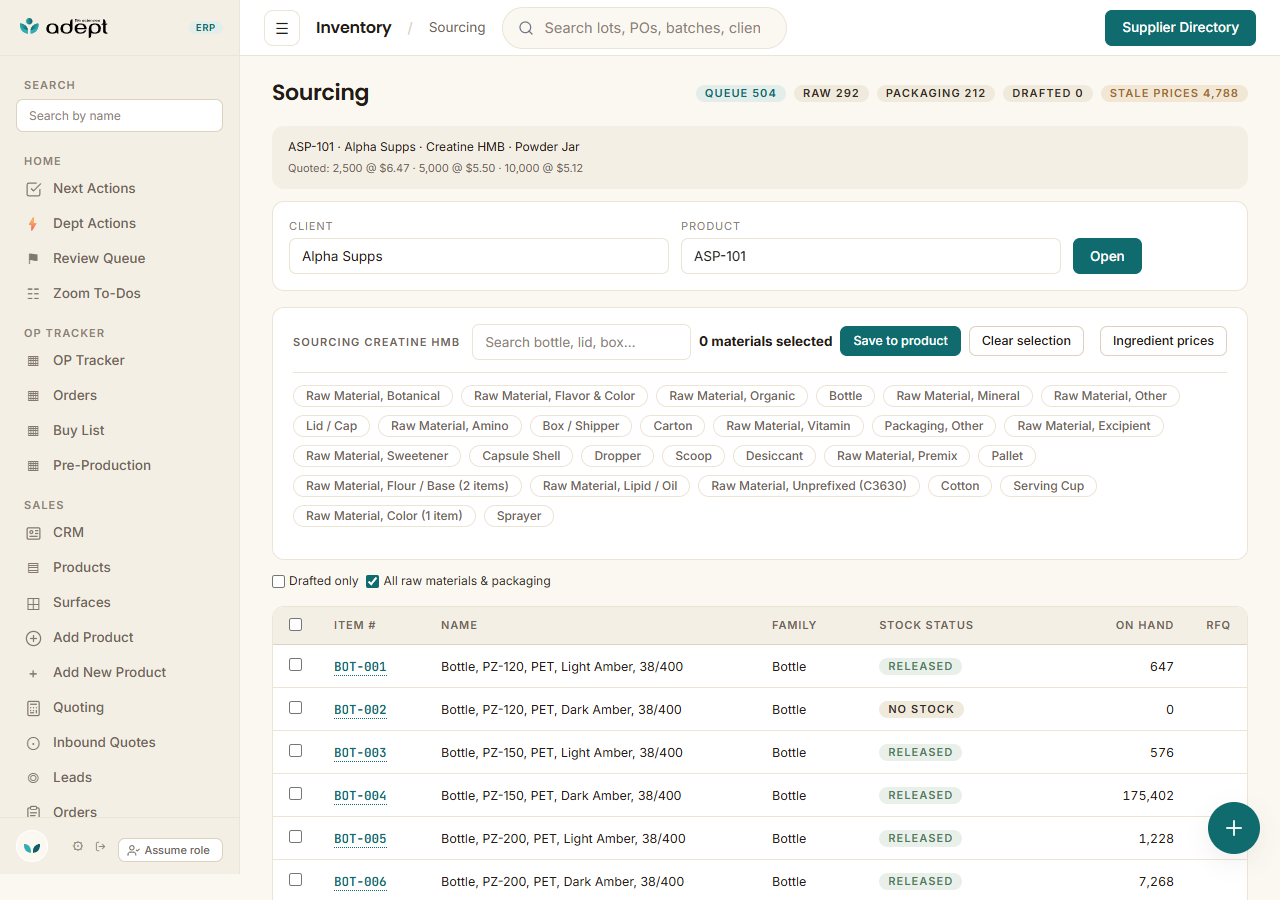Click the Review Queue flag icon
Image resolution: width=1280 pixels, height=900 pixels.
33,259
